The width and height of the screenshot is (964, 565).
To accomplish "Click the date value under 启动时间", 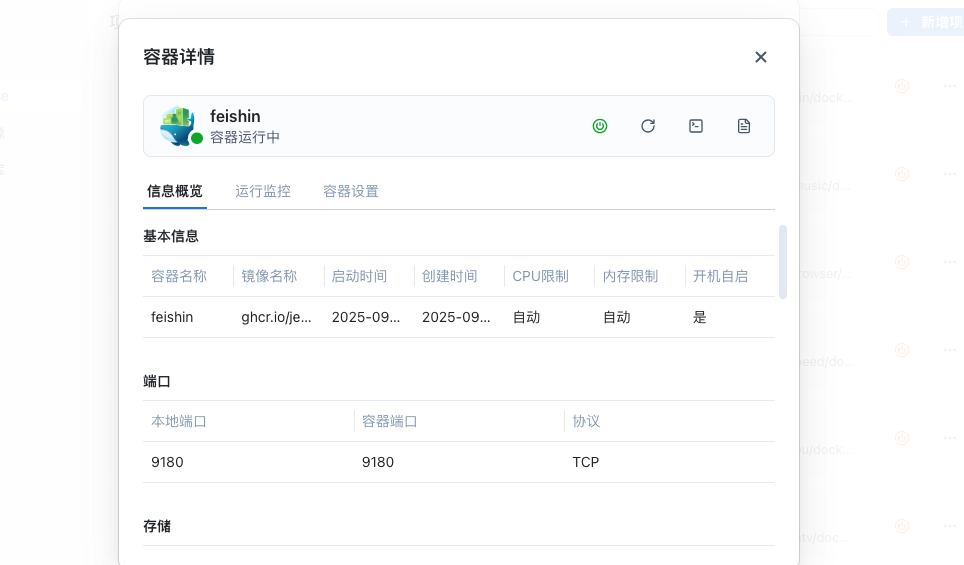I will click(x=366, y=317).
